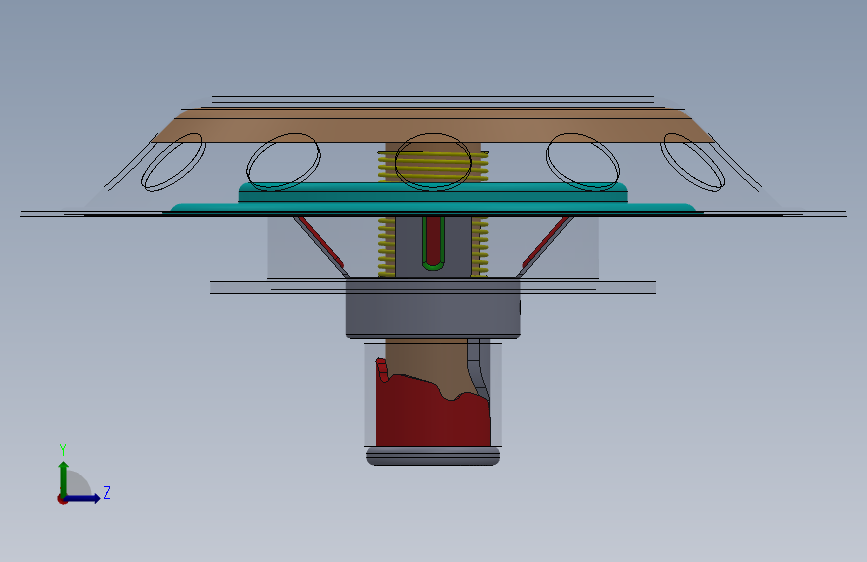Click the green Y axis letter label
The image size is (867, 562).
point(63,449)
